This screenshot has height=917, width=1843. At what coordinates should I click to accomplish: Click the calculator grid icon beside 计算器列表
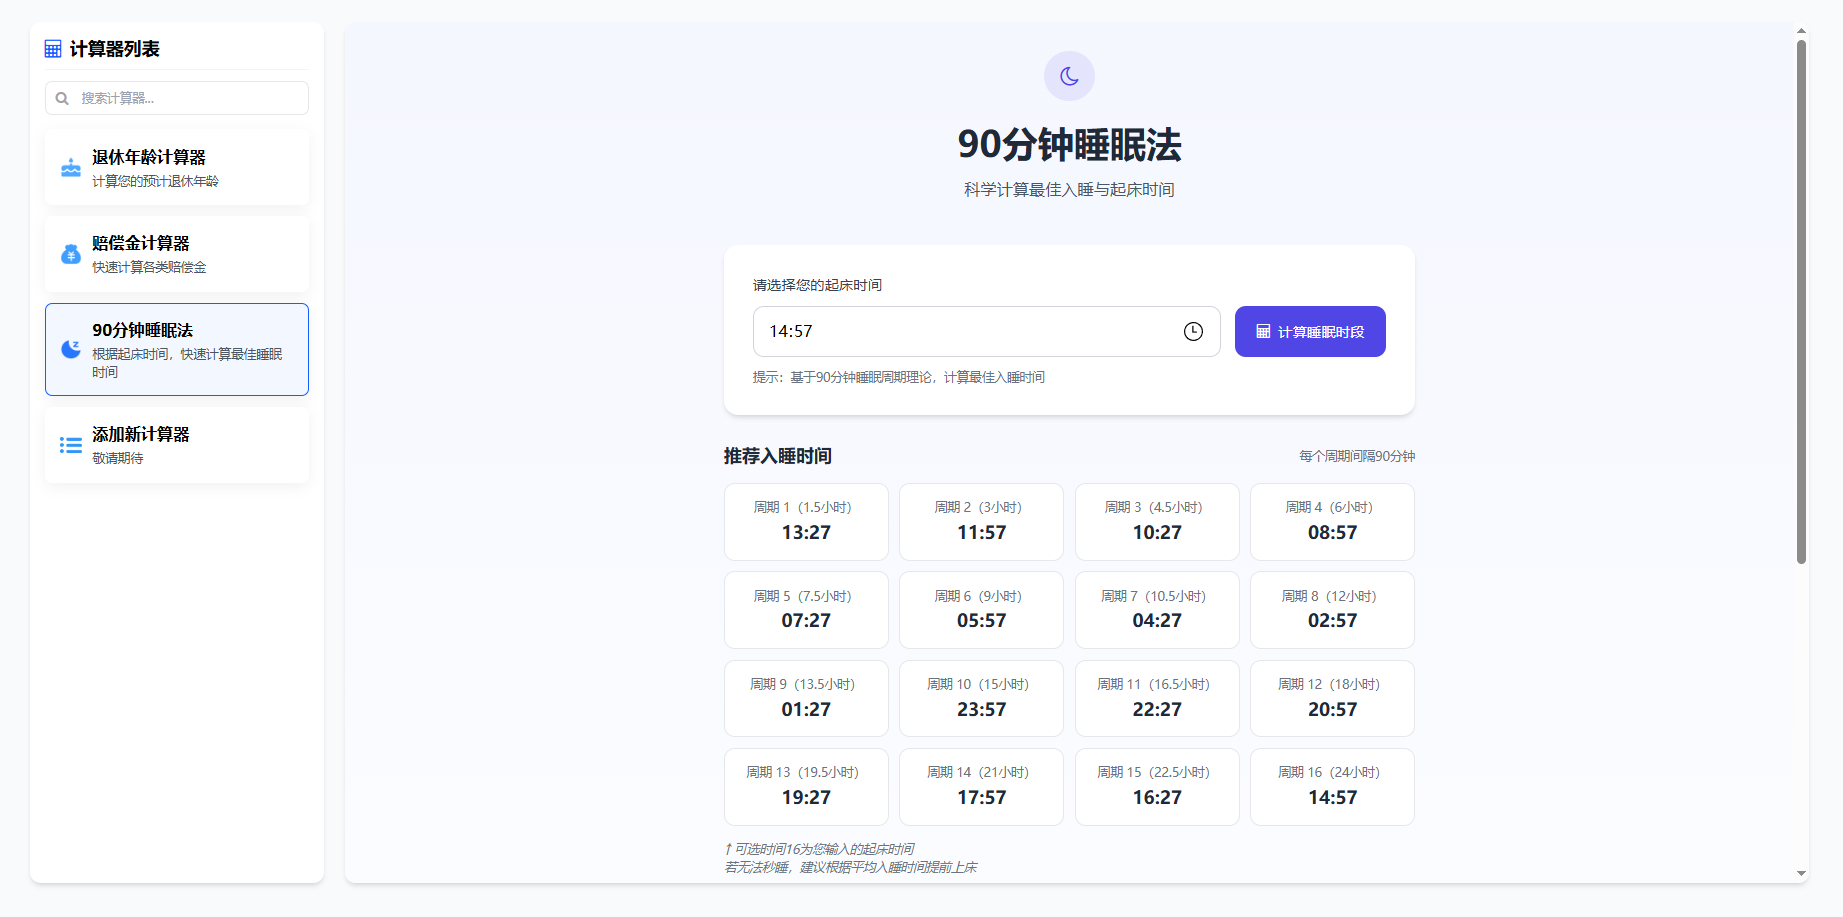point(53,49)
